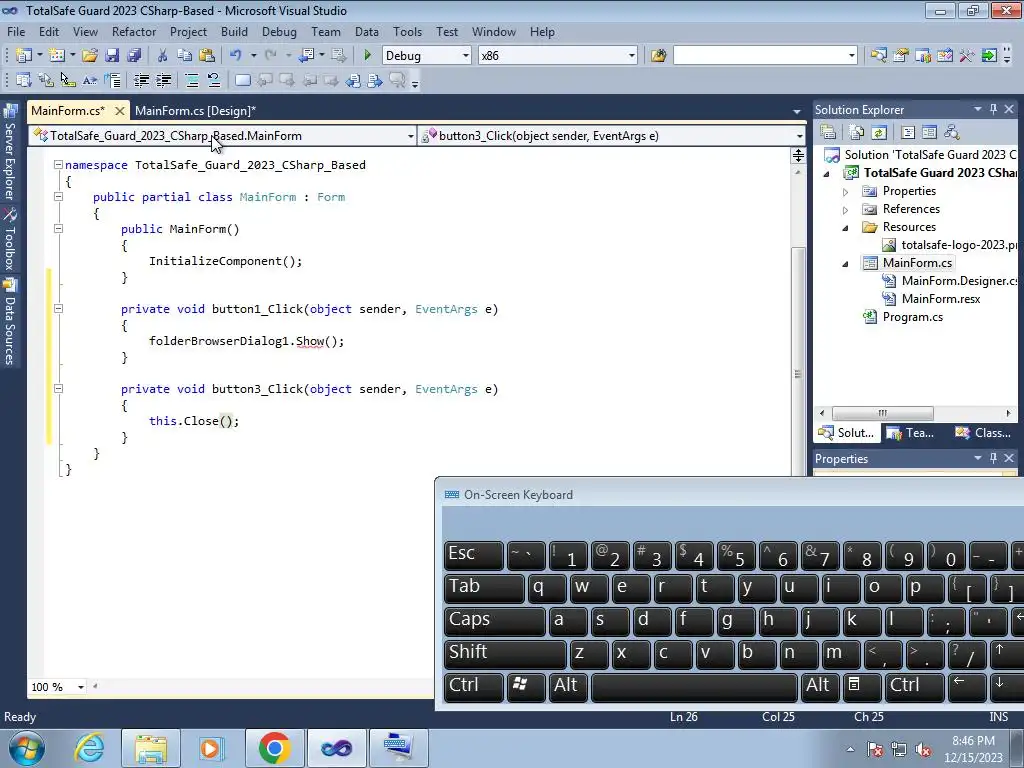This screenshot has height=768, width=1024.
Task: Undo the last edit
Action: (236, 56)
